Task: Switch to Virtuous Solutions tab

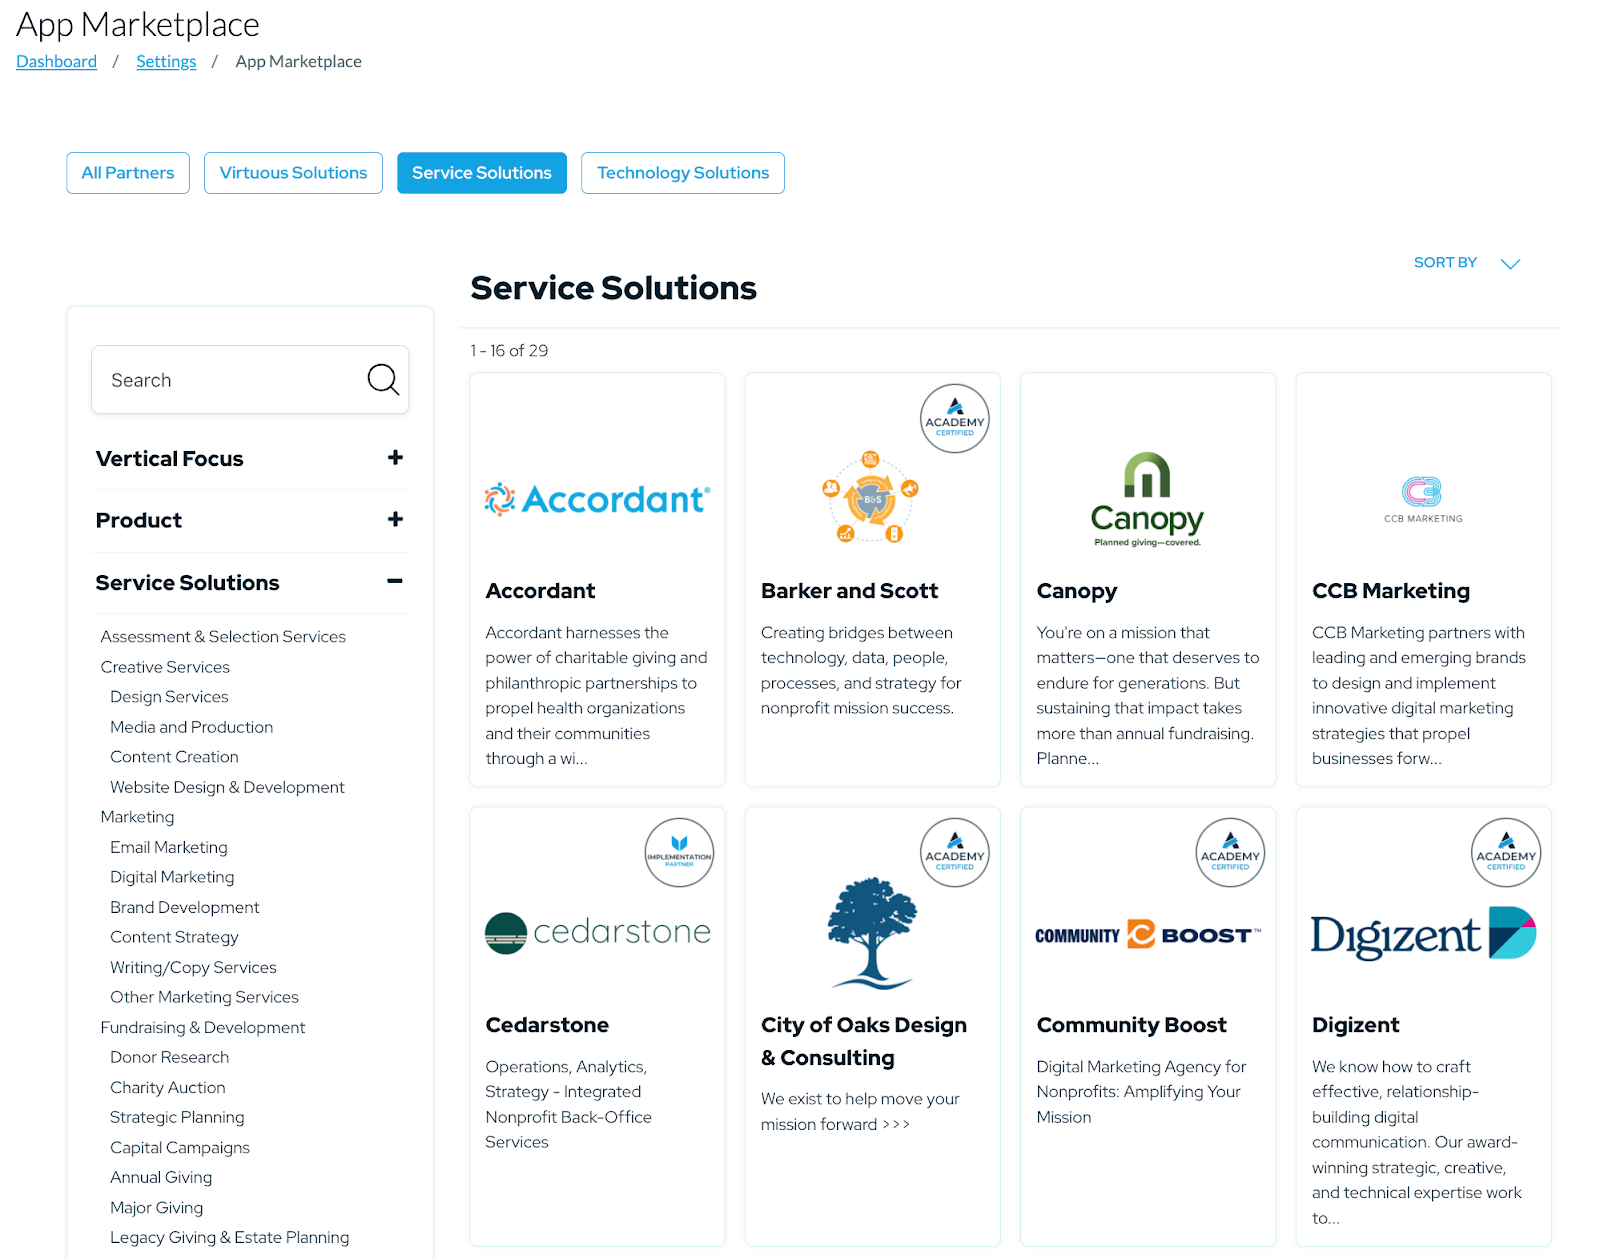Action: click(x=293, y=173)
